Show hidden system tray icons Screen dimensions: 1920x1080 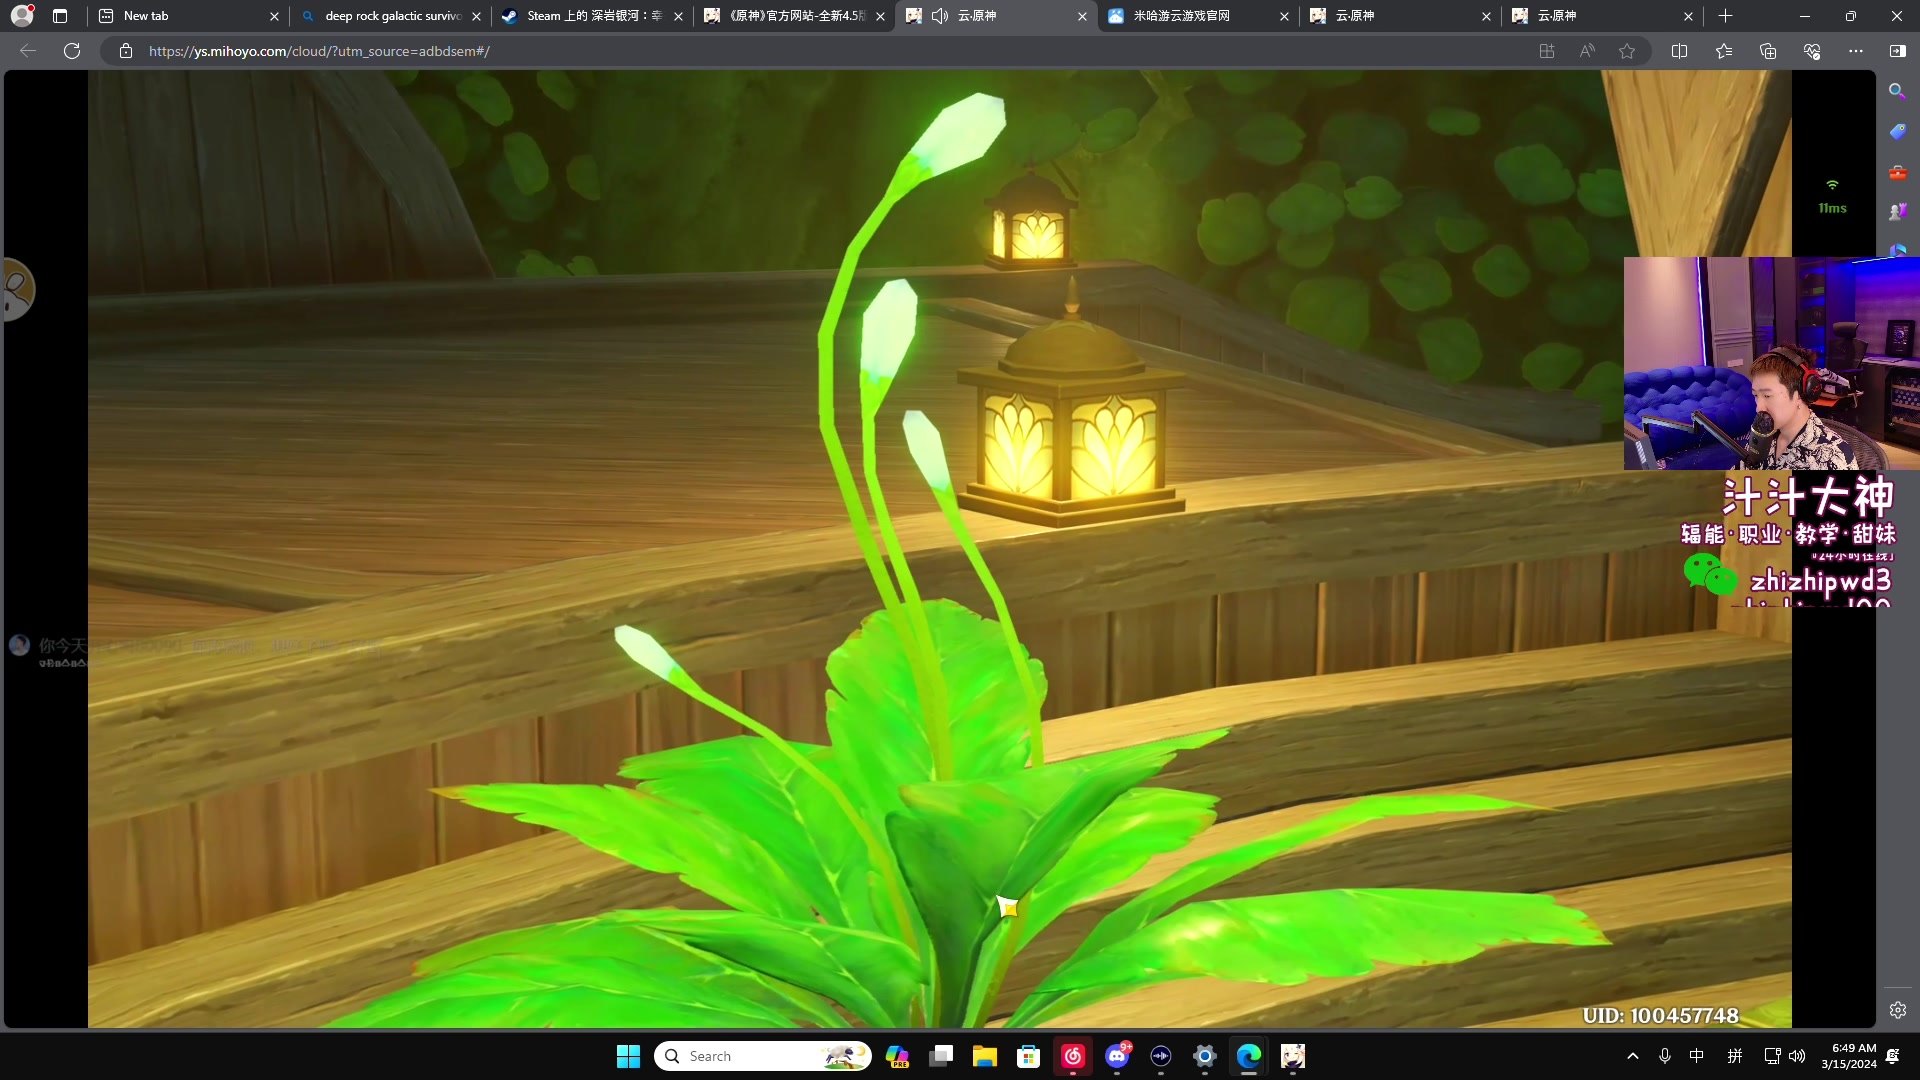[x=1633, y=1056]
